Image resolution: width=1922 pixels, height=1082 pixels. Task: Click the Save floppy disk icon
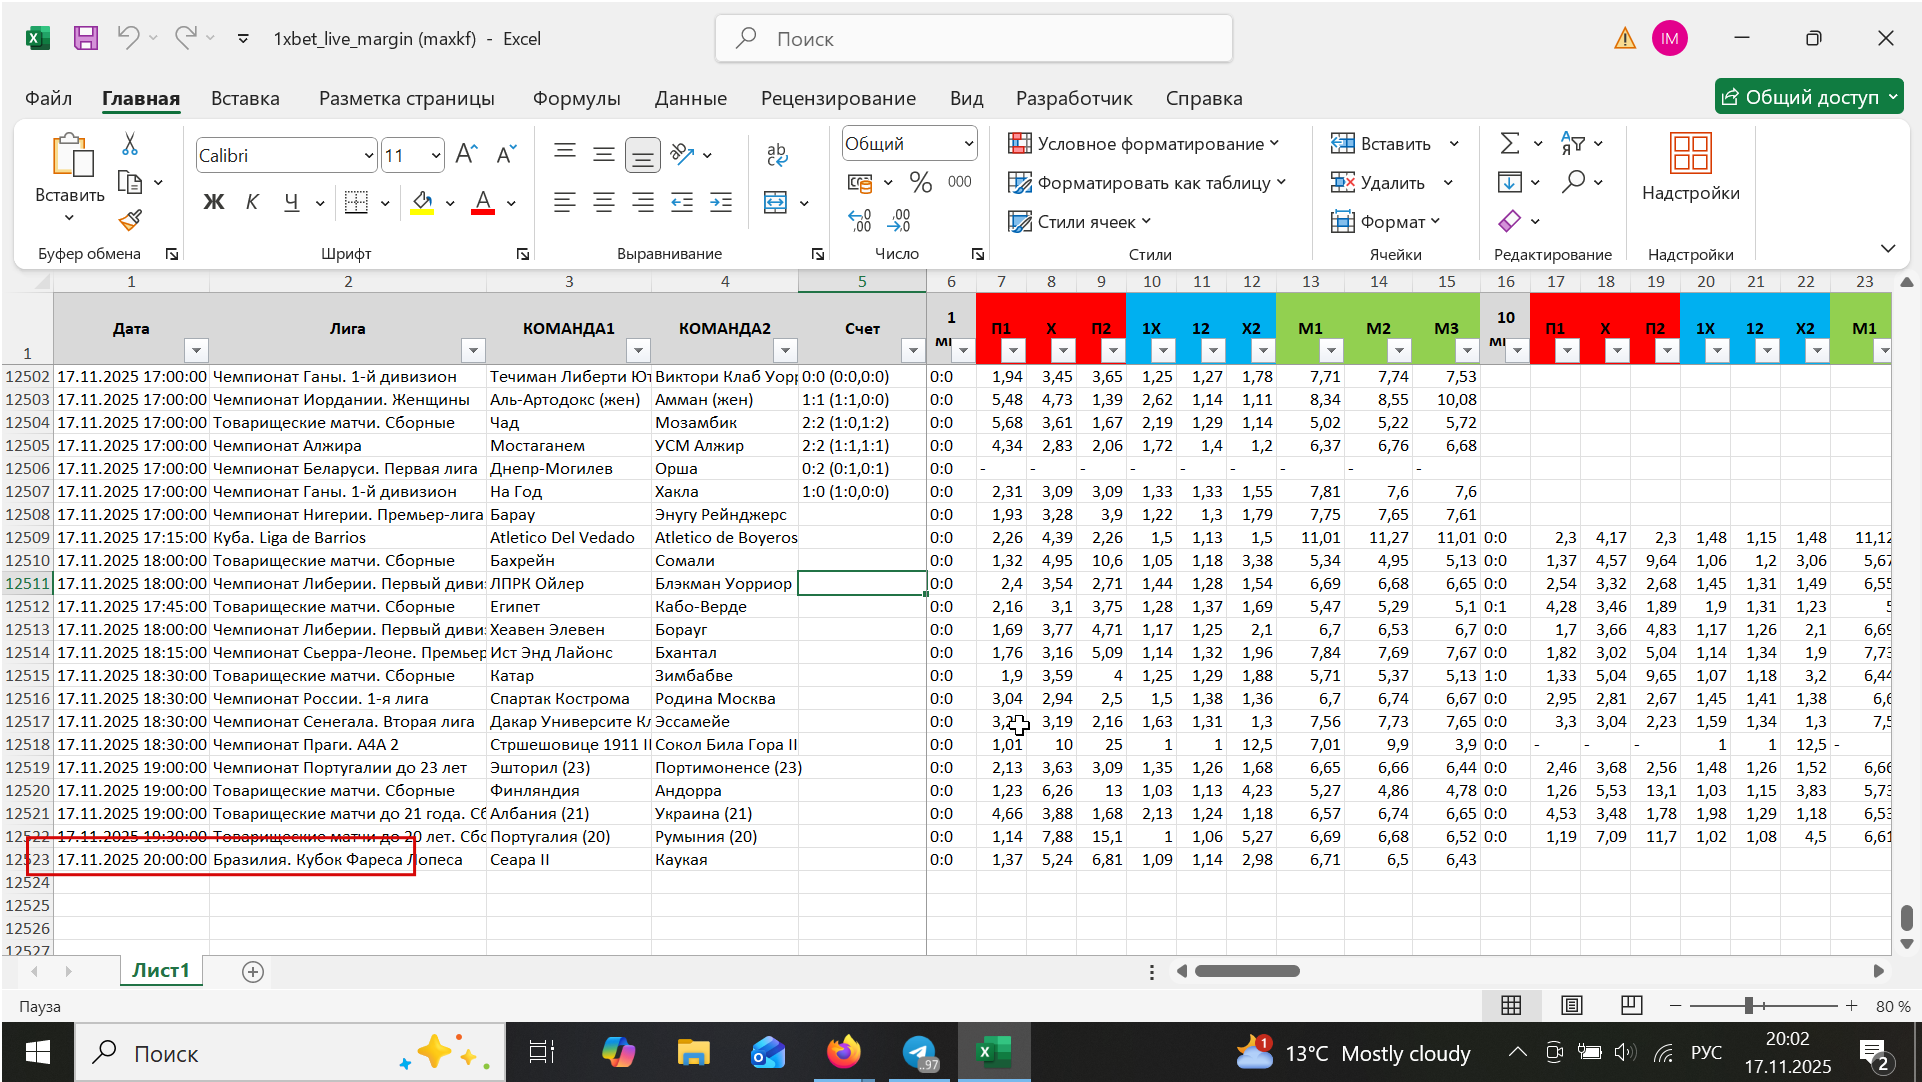(86, 38)
